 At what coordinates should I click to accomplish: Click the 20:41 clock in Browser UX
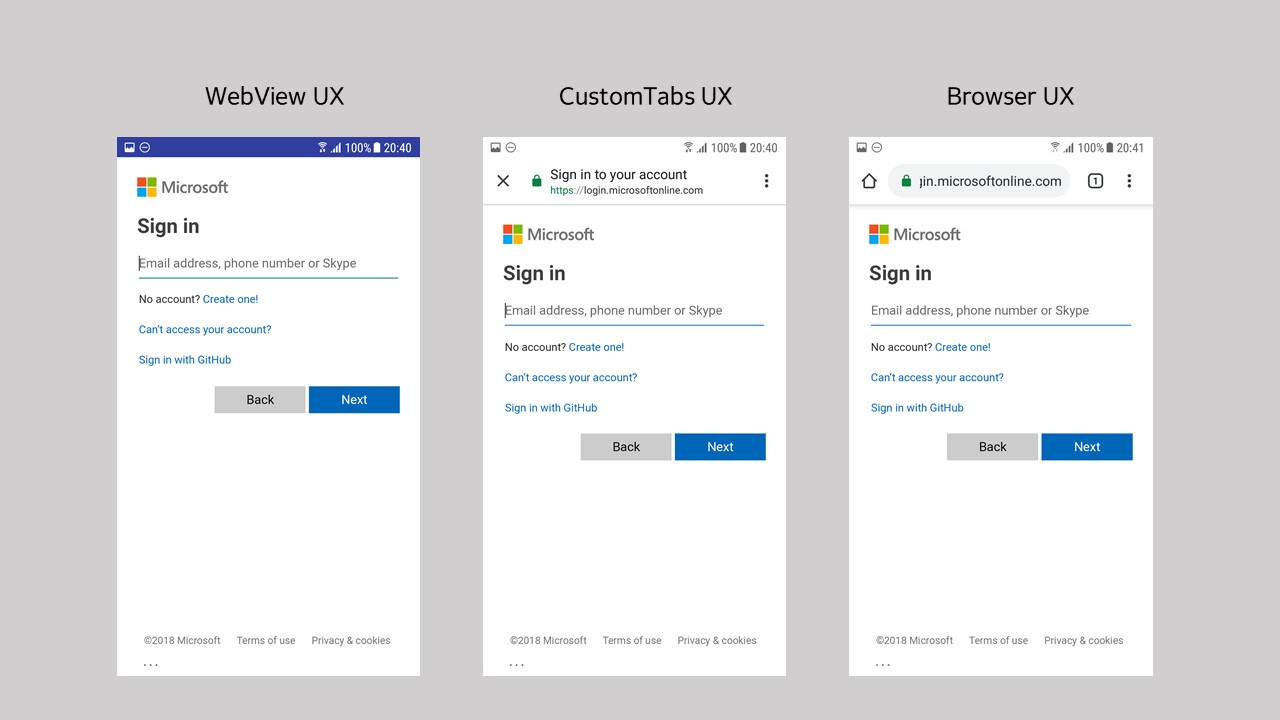point(1130,148)
